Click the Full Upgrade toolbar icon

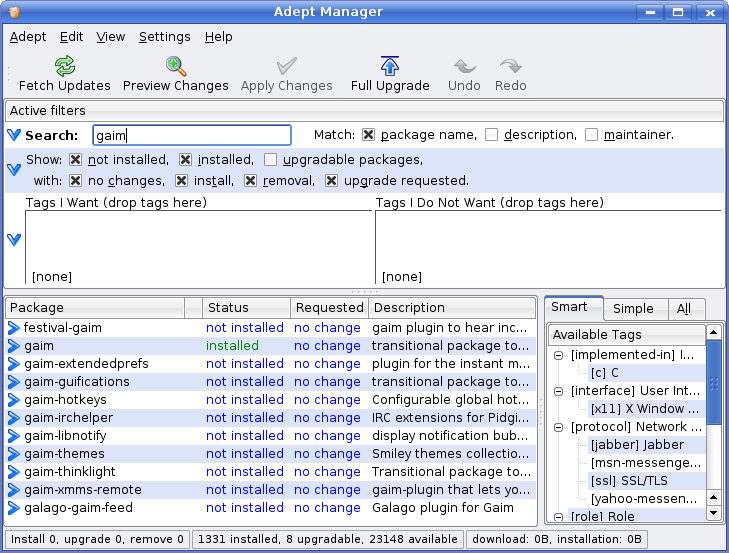tap(390, 67)
